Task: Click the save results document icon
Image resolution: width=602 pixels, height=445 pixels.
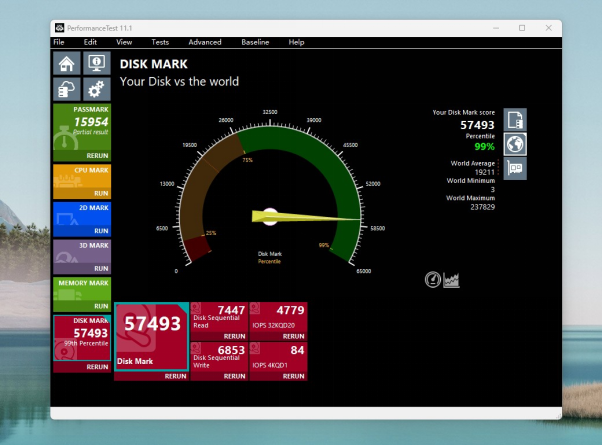Action: click(515, 120)
